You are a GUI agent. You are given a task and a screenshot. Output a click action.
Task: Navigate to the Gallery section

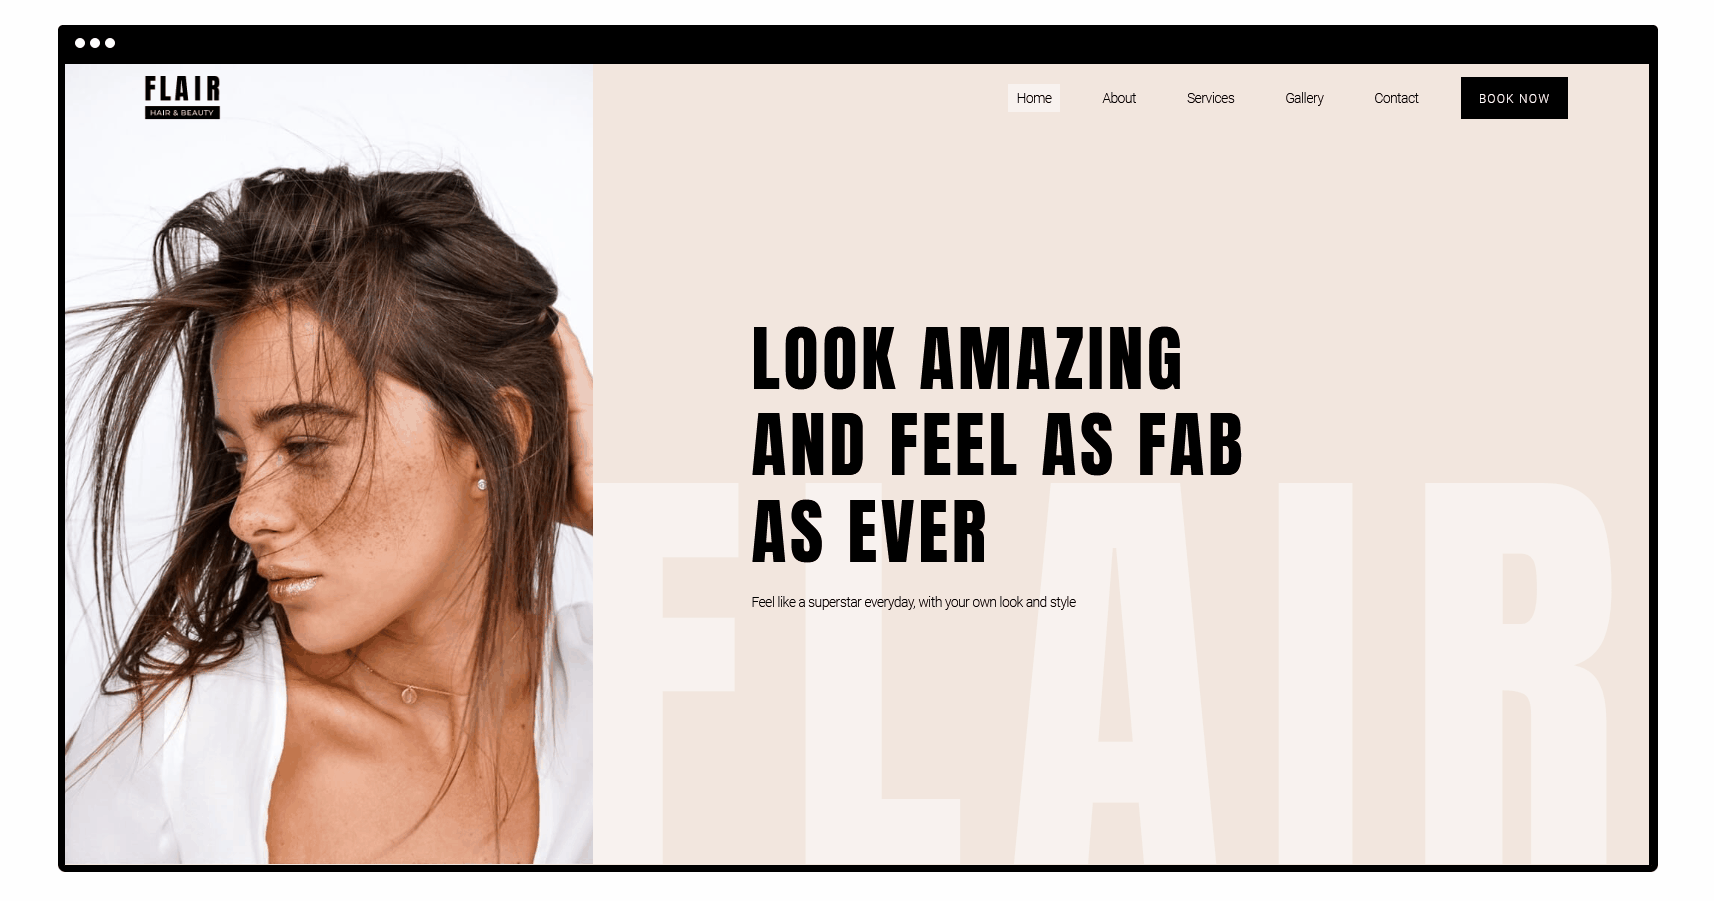[x=1304, y=98]
